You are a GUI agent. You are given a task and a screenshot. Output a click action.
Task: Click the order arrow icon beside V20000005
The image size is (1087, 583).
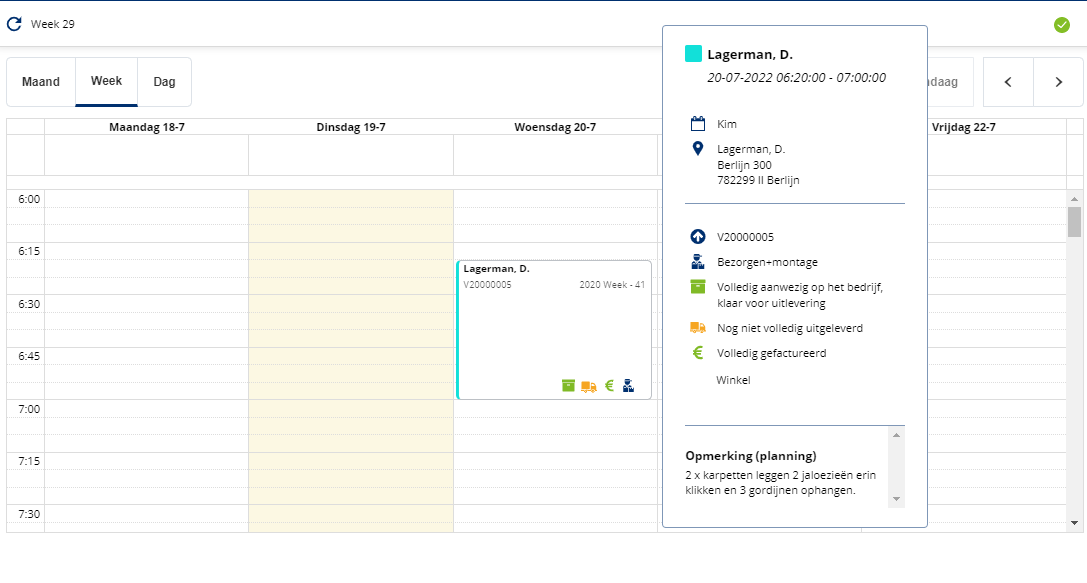pyautogui.click(x=698, y=237)
